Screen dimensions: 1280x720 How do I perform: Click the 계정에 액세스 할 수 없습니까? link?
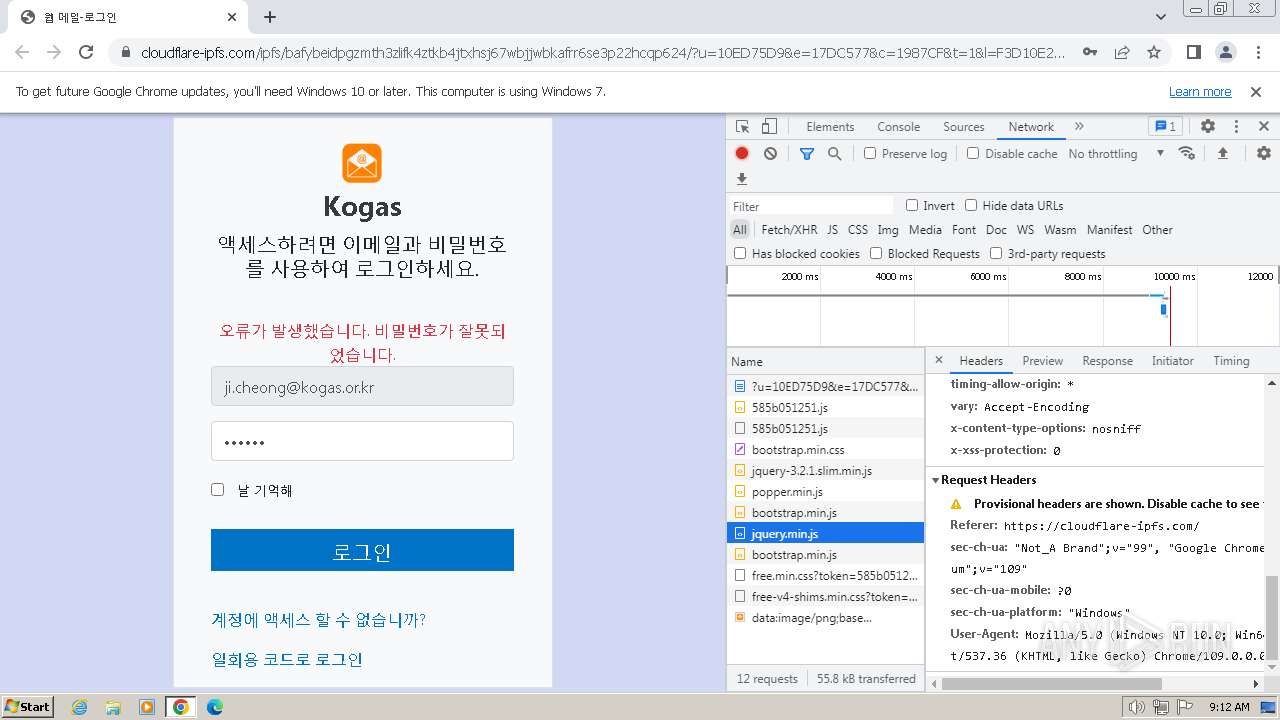tap(318, 619)
